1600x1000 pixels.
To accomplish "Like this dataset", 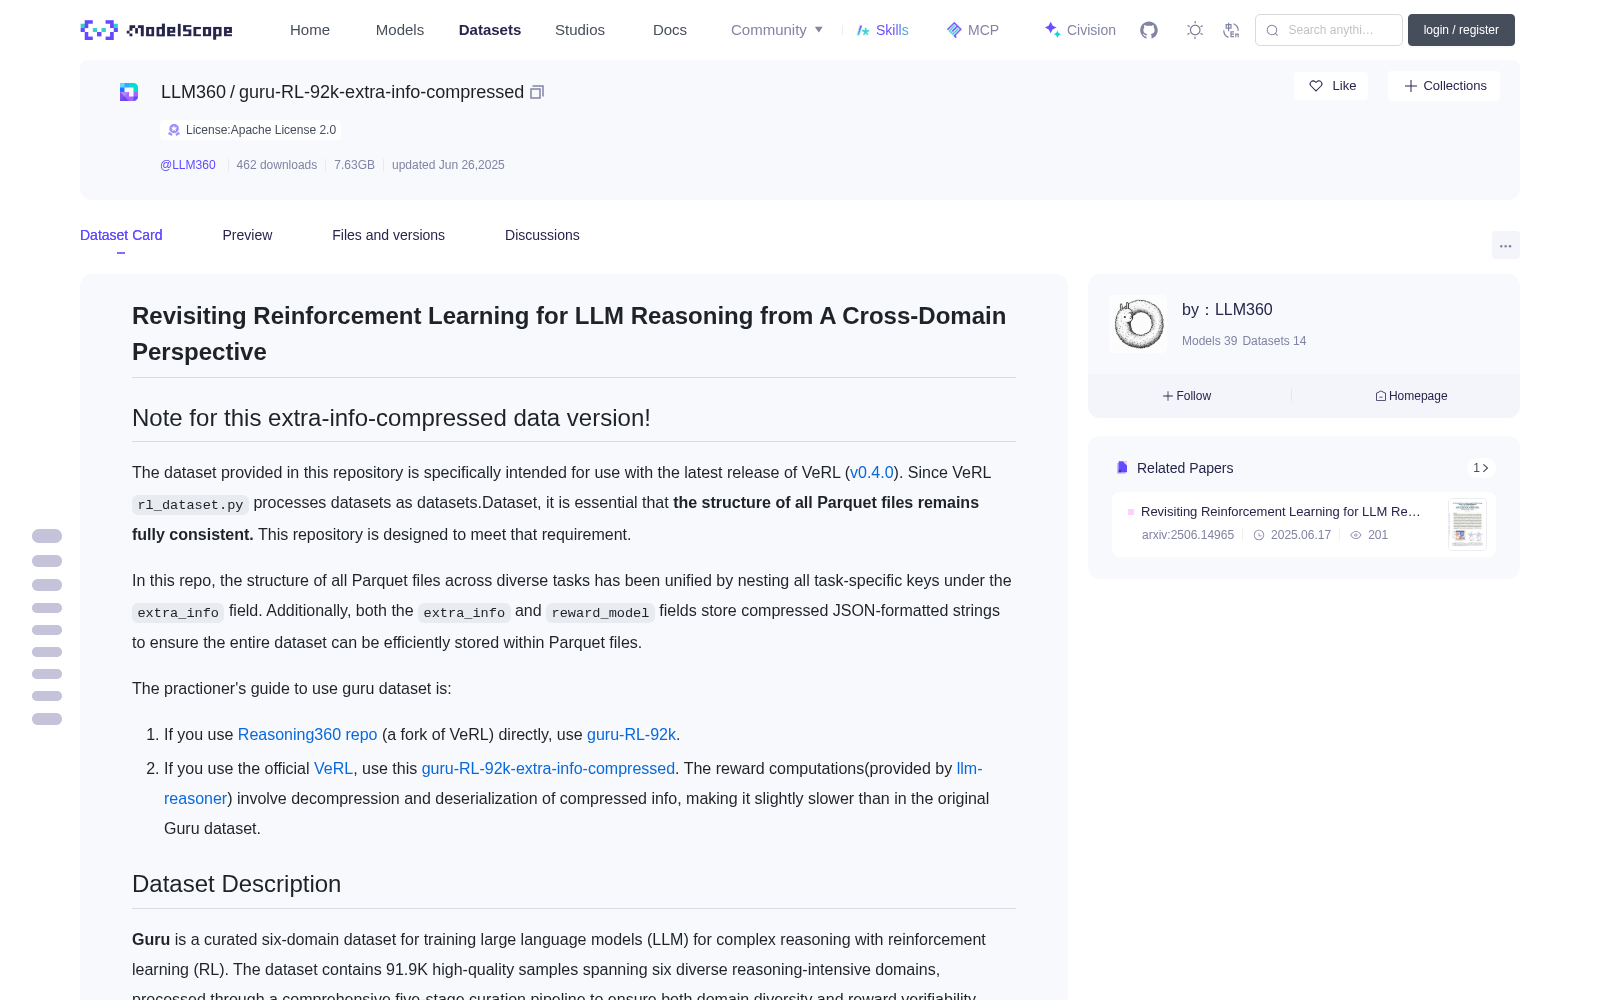I will pos(1332,86).
